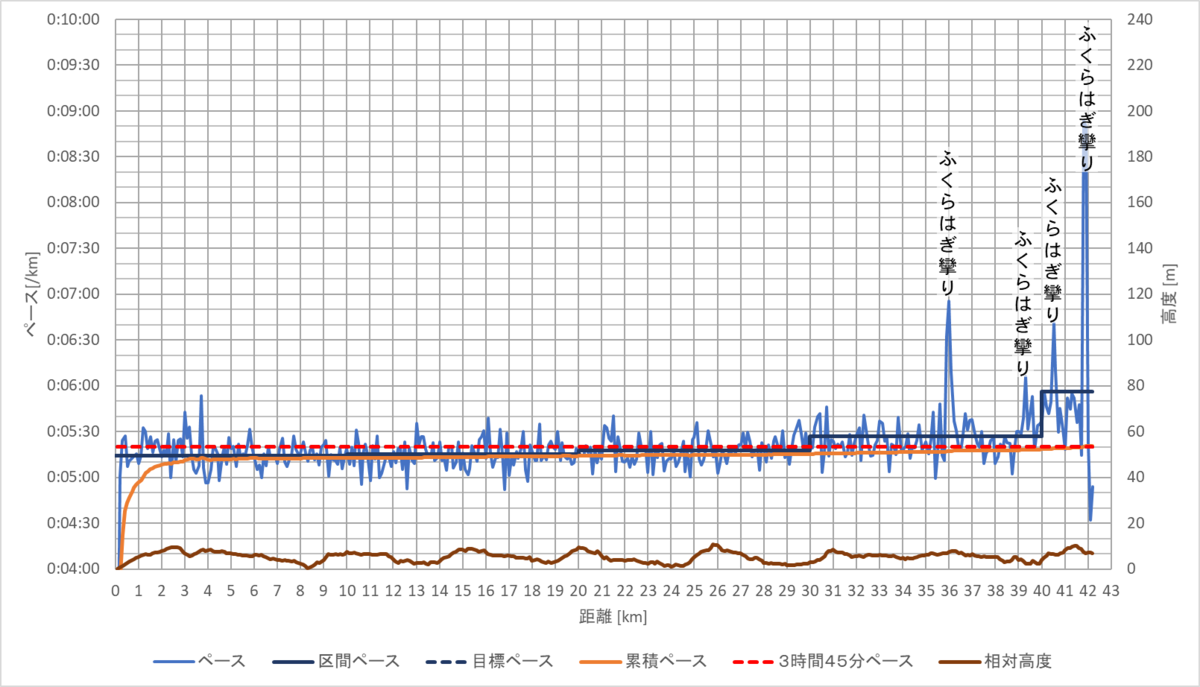The height and width of the screenshot is (687, 1200).
Task: Click the 0:08:30 pace axis label
Action: [75, 157]
